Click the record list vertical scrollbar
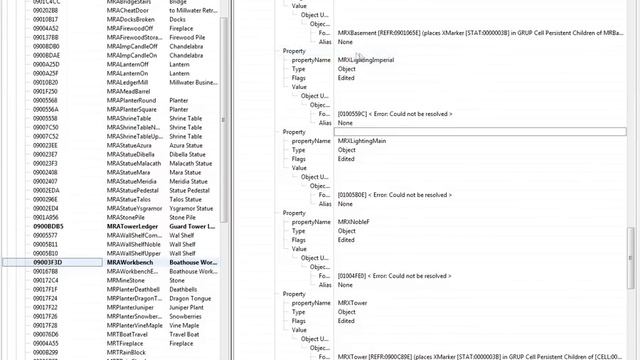 click(x=223, y=119)
